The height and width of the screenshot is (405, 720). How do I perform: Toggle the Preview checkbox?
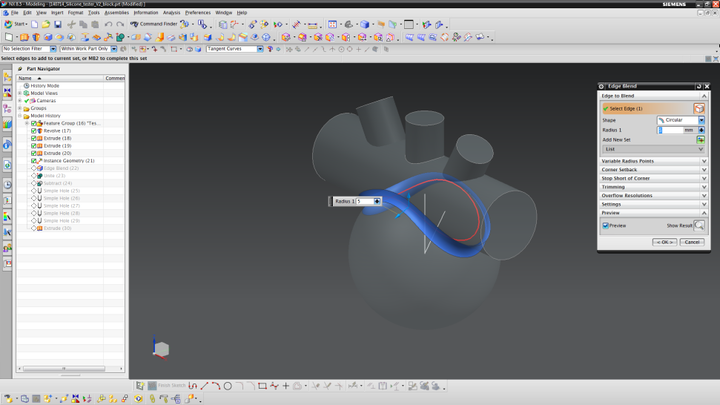click(x=605, y=225)
